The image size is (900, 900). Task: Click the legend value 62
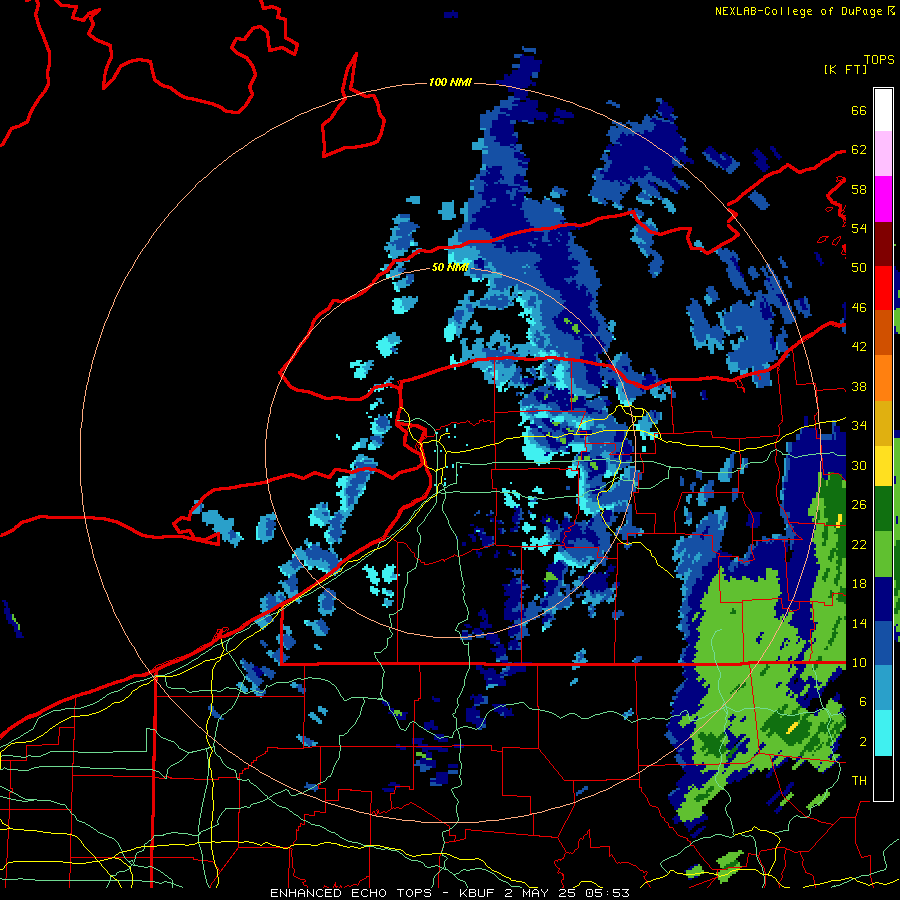[x=859, y=150]
